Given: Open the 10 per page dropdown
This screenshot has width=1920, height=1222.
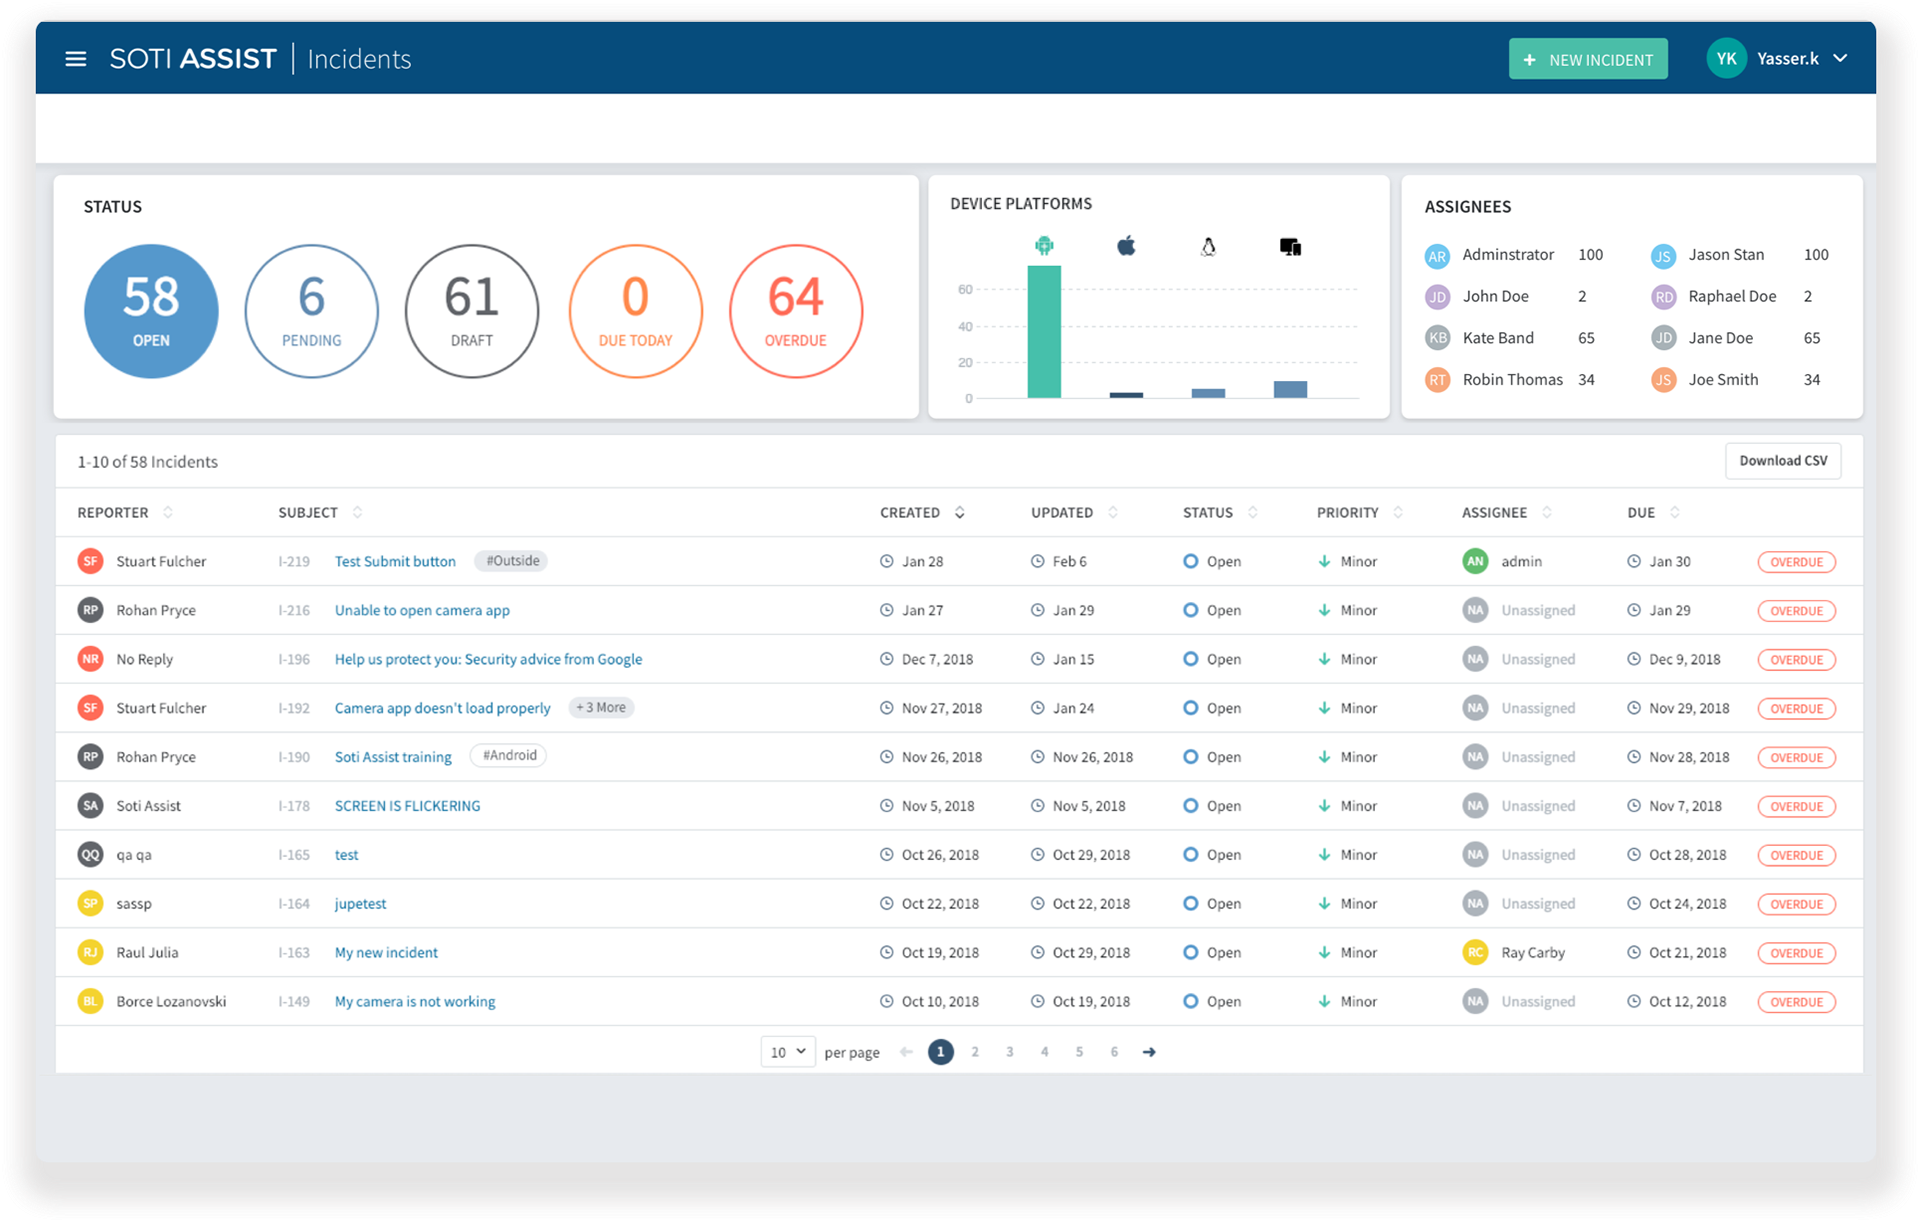Looking at the screenshot, I should 788,1052.
